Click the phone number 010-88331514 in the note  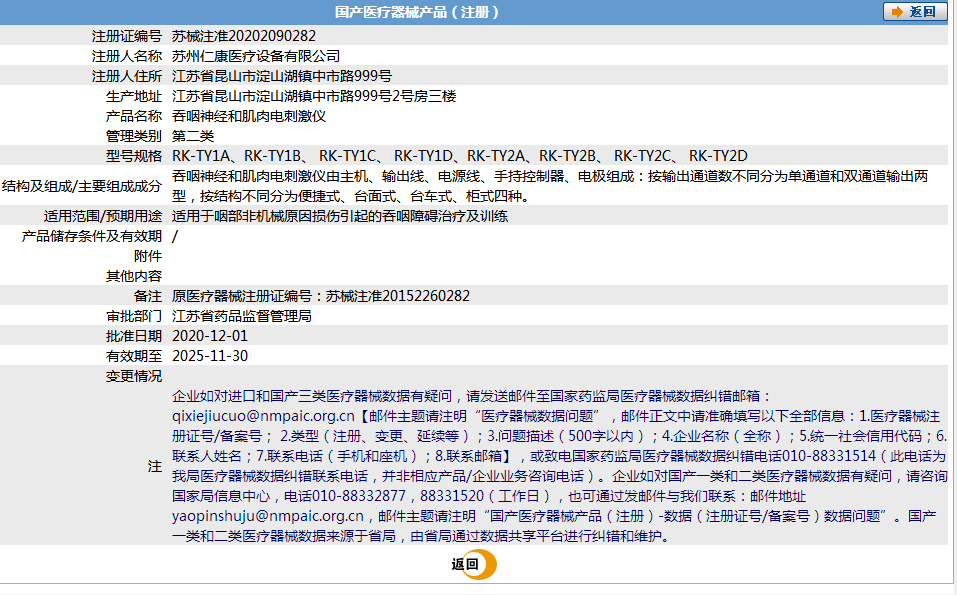[x=829, y=456]
